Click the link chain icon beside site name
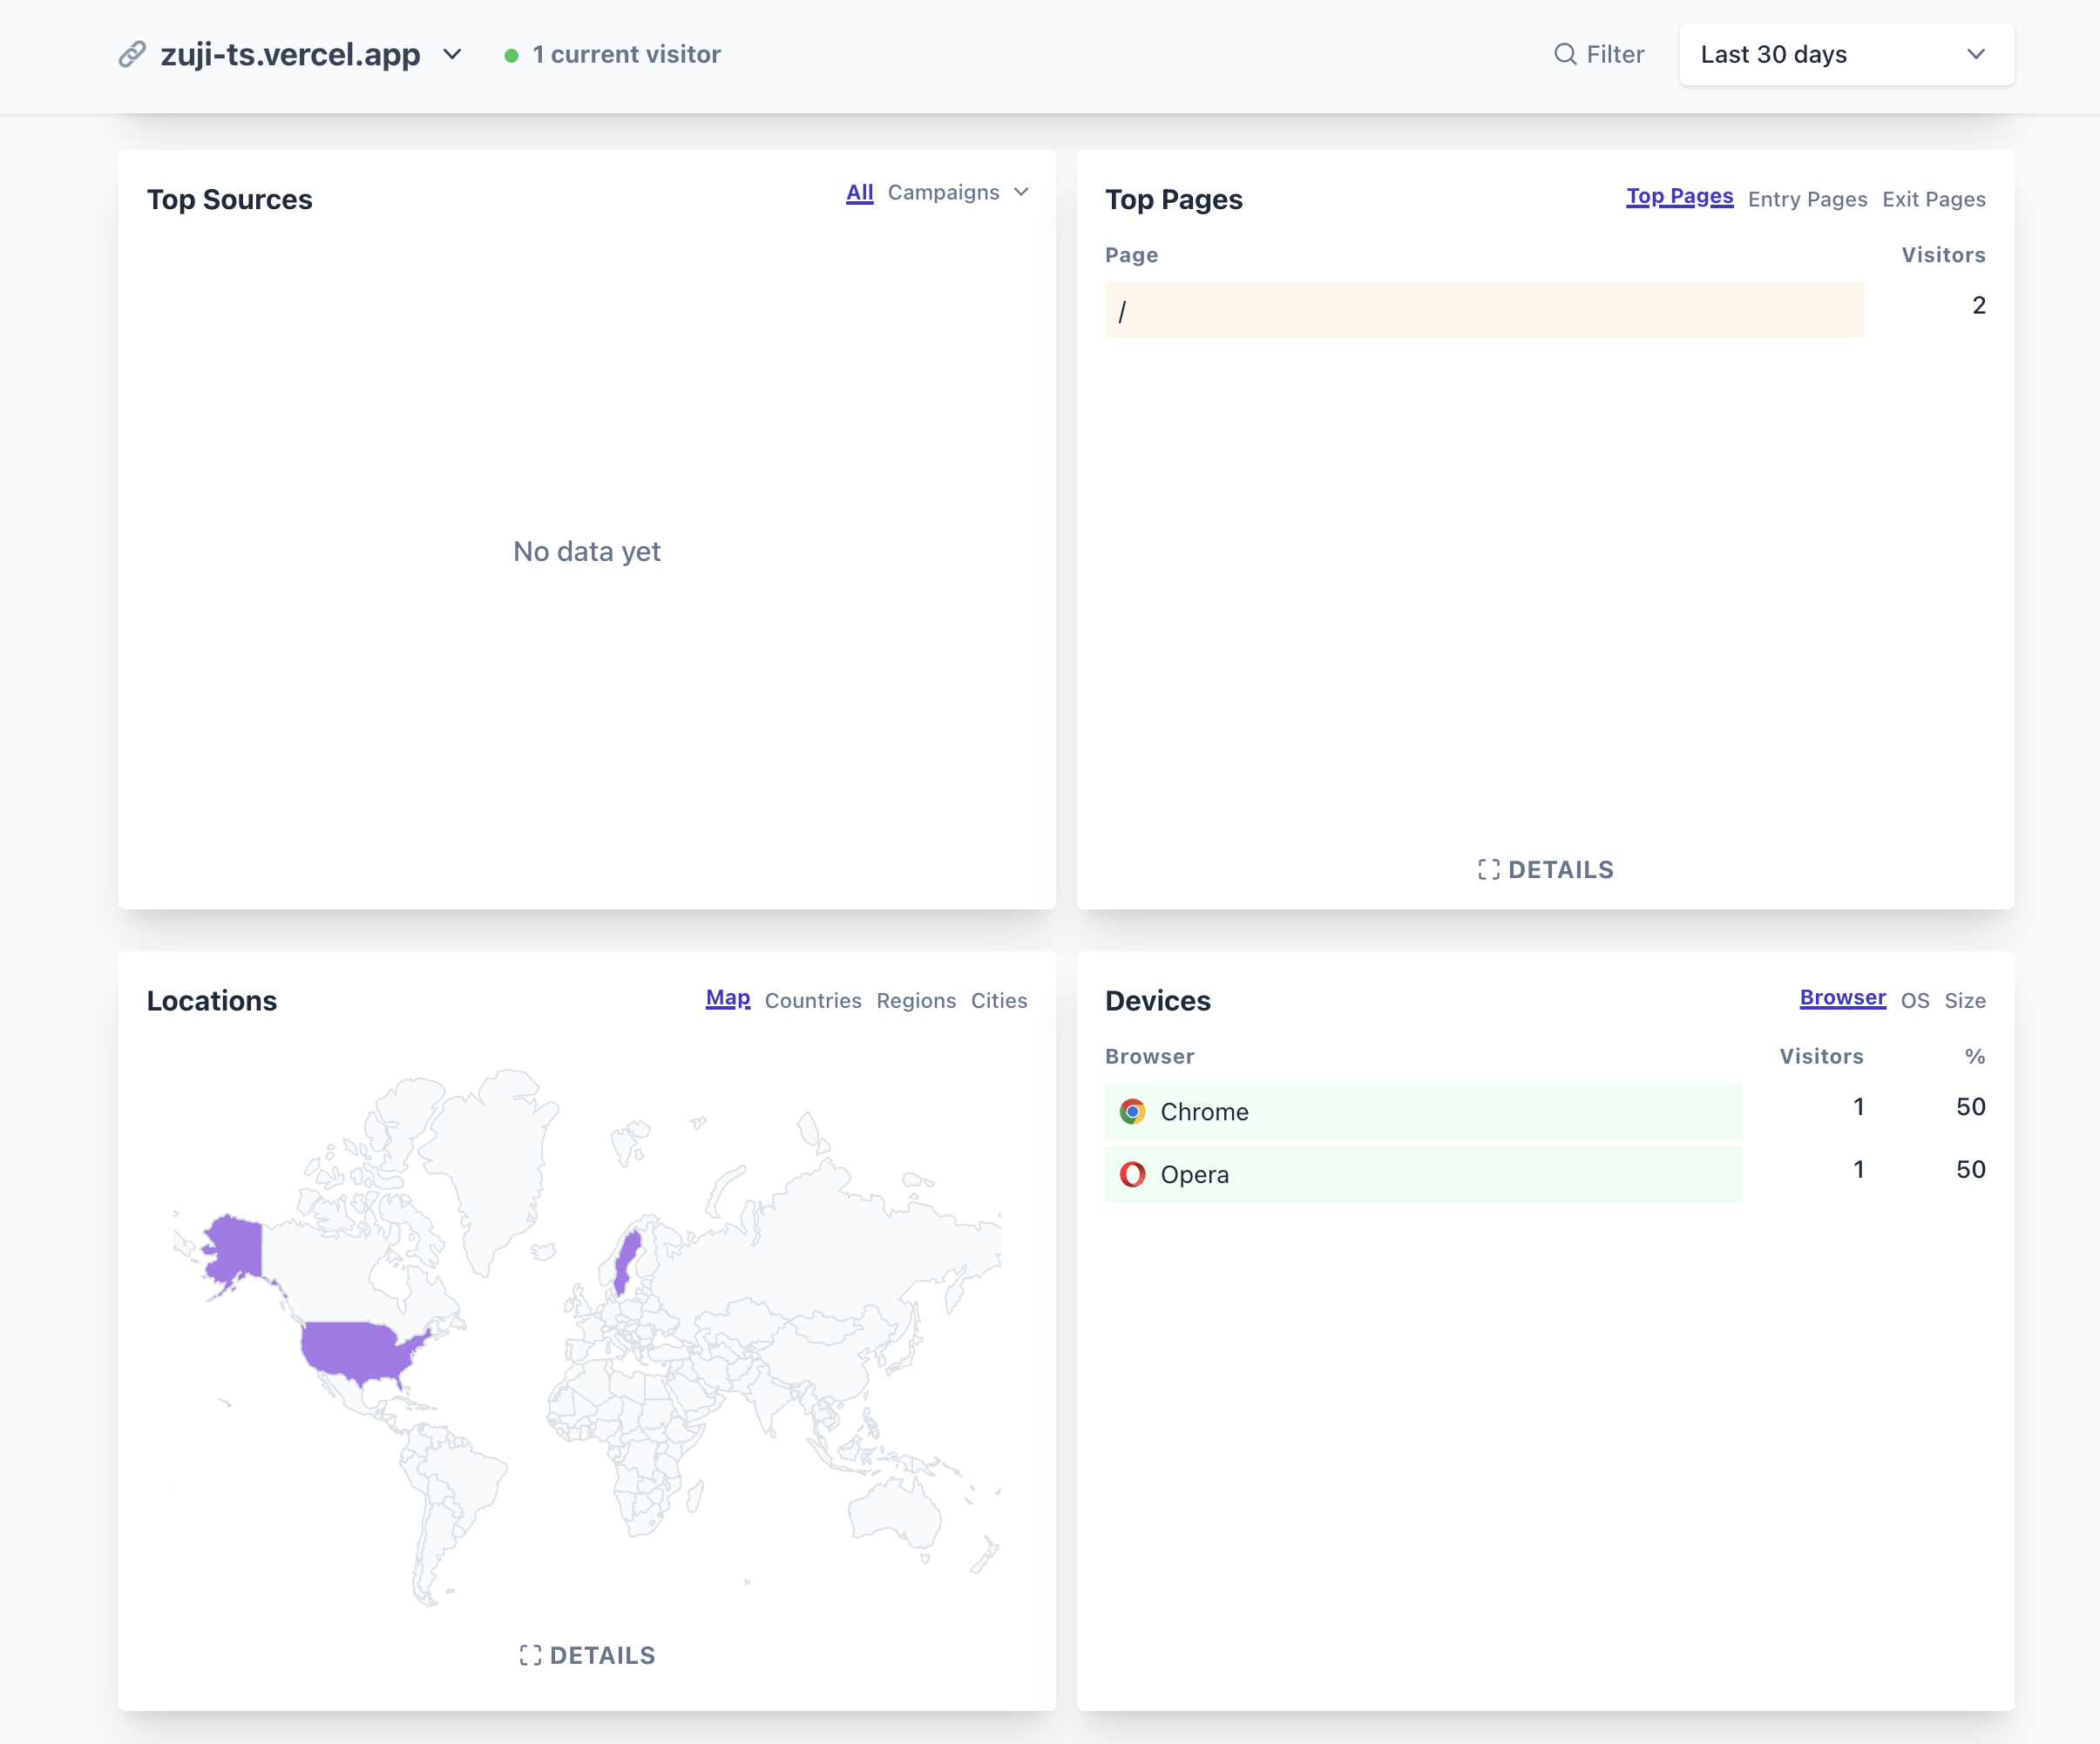Viewport: 2100px width, 1744px height. 132,54
